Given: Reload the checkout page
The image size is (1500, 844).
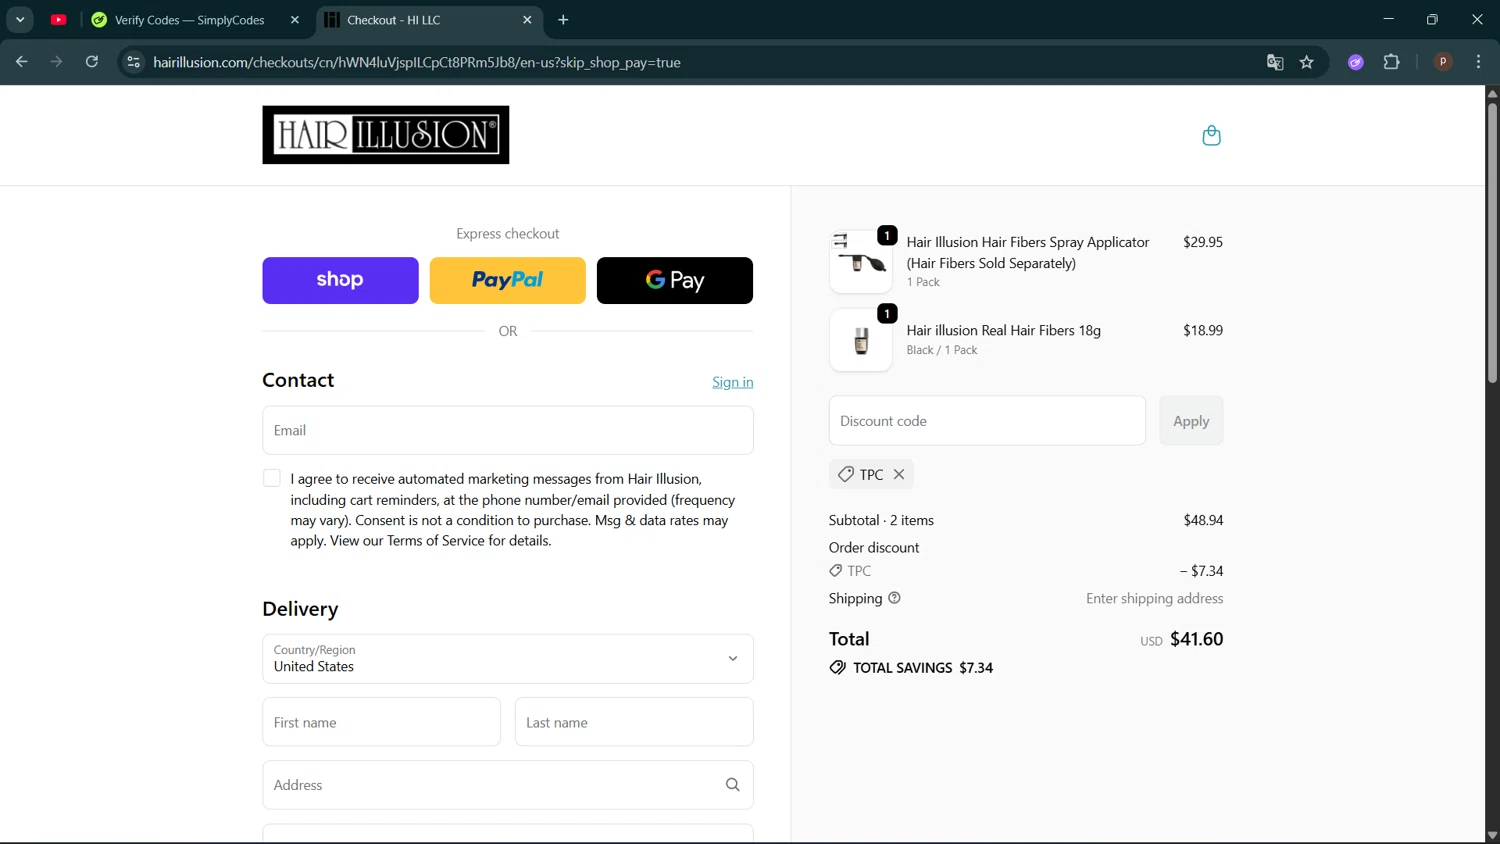Looking at the screenshot, I should point(92,62).
